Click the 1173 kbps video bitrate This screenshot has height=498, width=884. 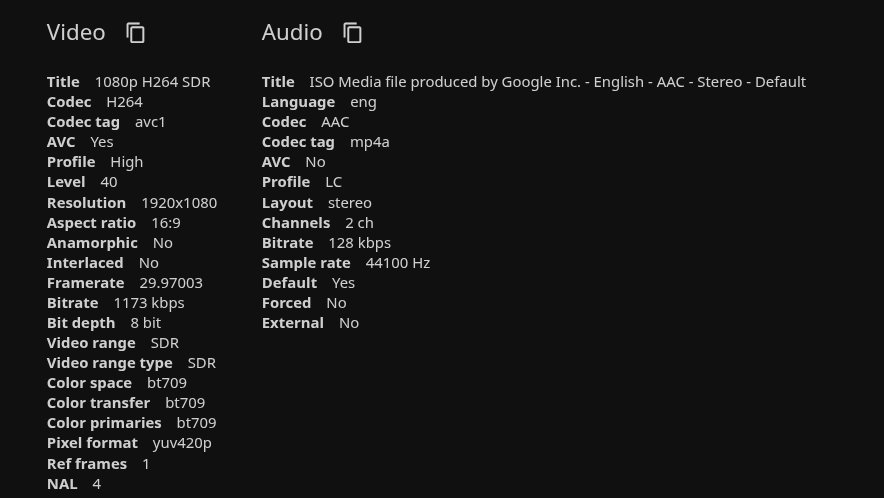pos(149,303)
